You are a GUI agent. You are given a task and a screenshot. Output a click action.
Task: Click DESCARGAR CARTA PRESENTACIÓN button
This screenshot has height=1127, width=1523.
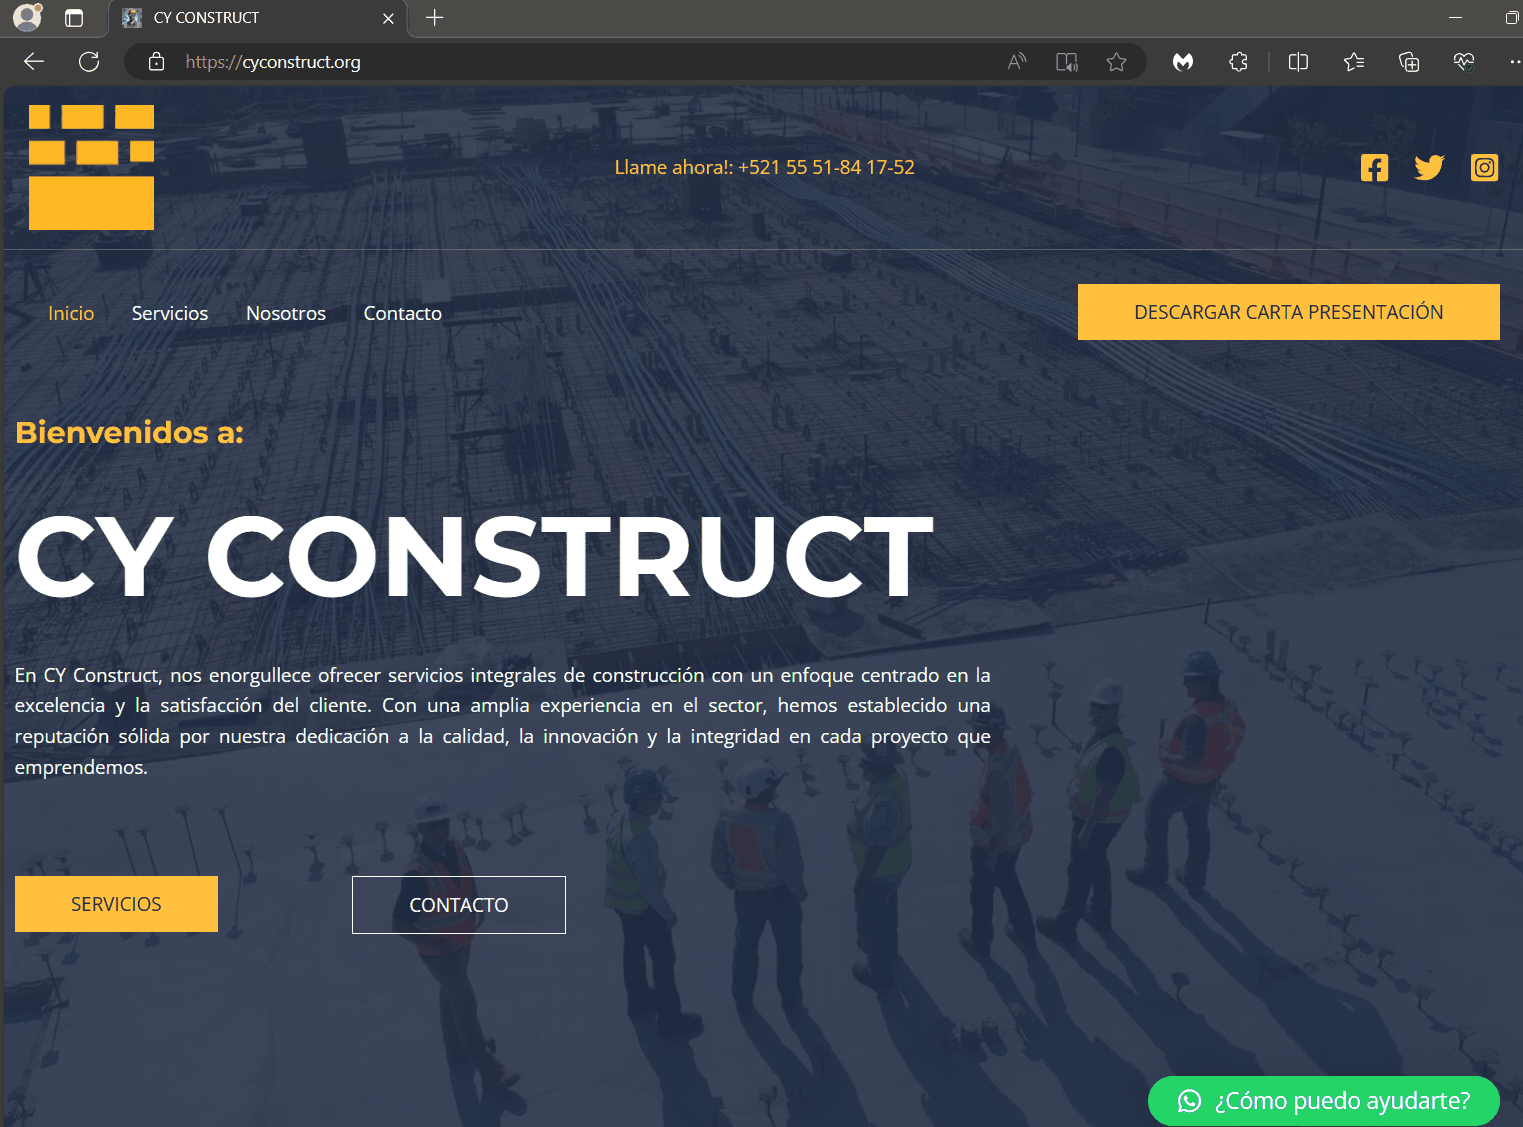point(1288,312)
